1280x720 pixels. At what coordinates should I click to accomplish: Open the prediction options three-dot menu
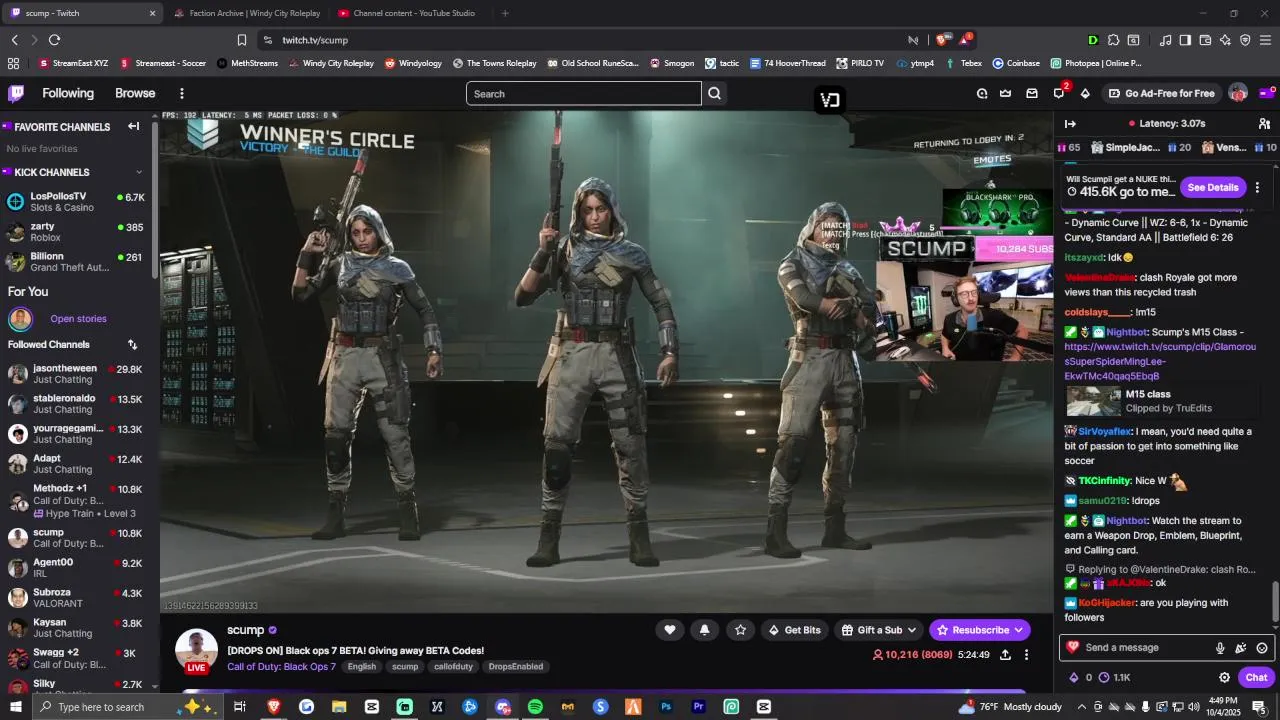point(1257,187)
